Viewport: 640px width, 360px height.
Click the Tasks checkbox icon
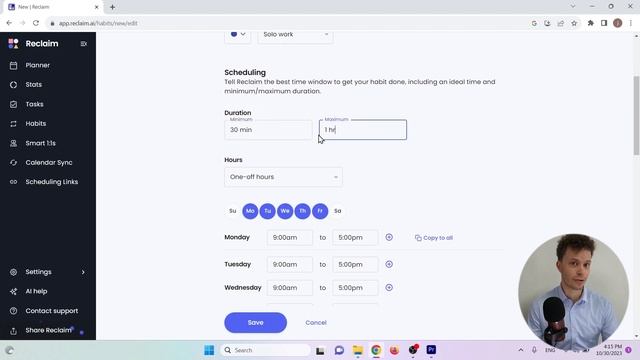[13, 104]
